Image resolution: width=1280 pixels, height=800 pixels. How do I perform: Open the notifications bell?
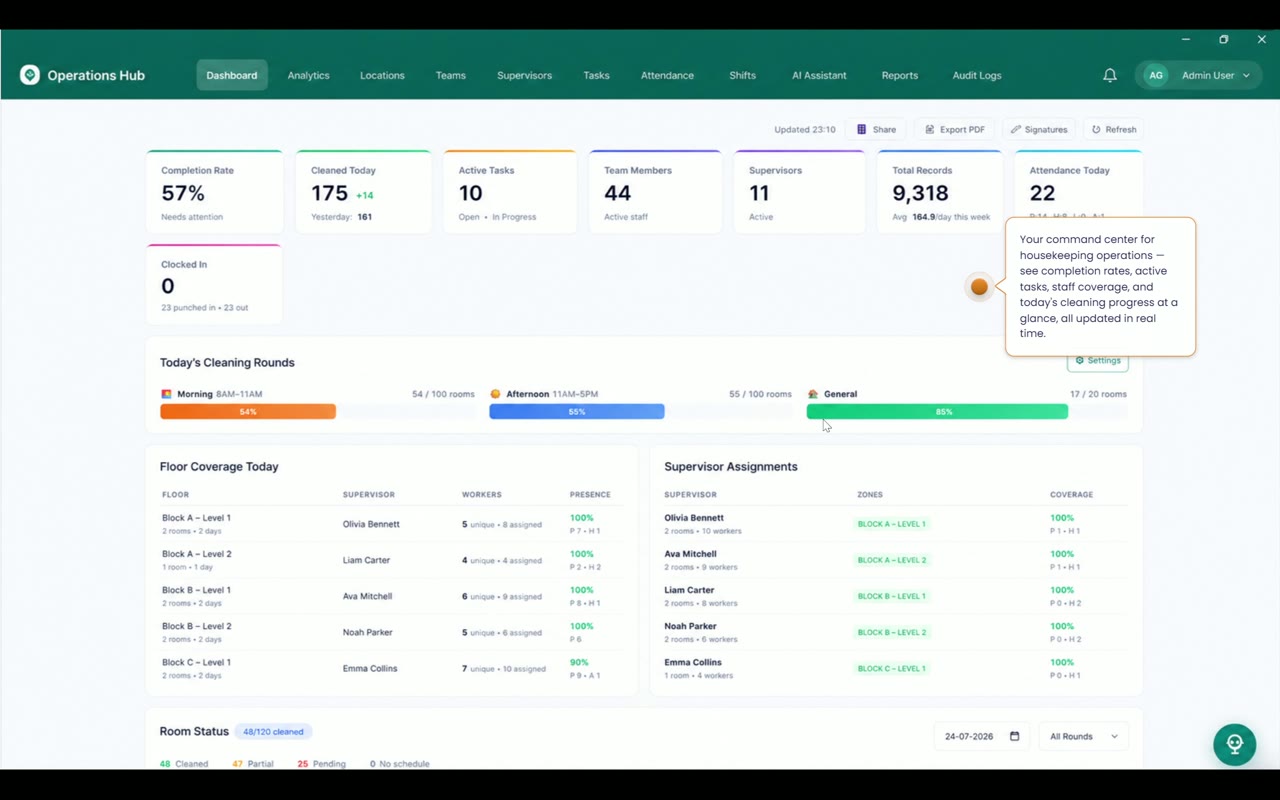coord(1110,75)
